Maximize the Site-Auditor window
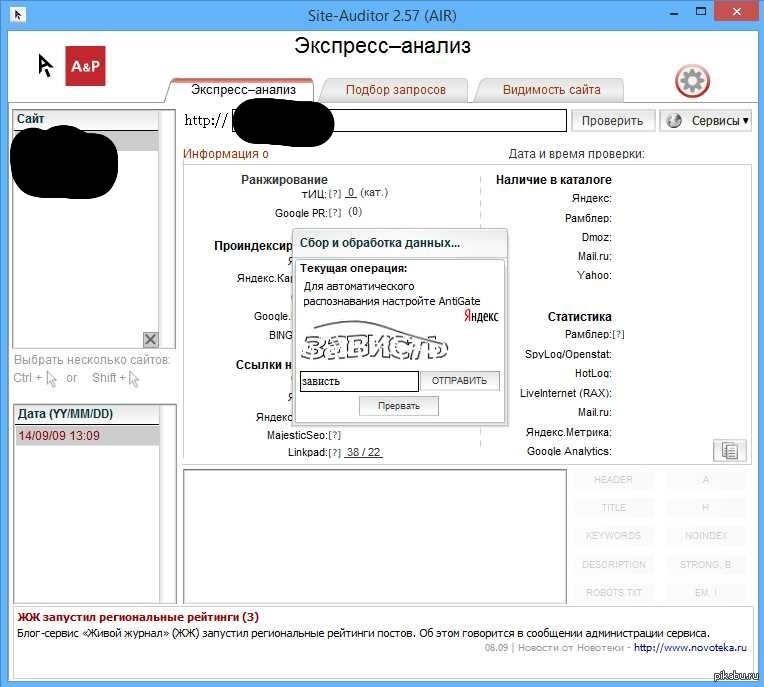The image size is (764, 687). pyautogui.click(x=701, y=12)
